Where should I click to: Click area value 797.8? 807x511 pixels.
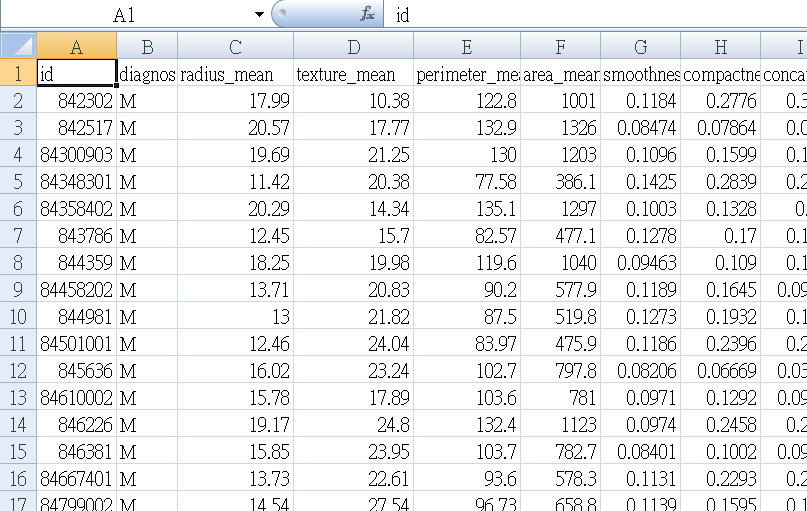coord(560,371)
